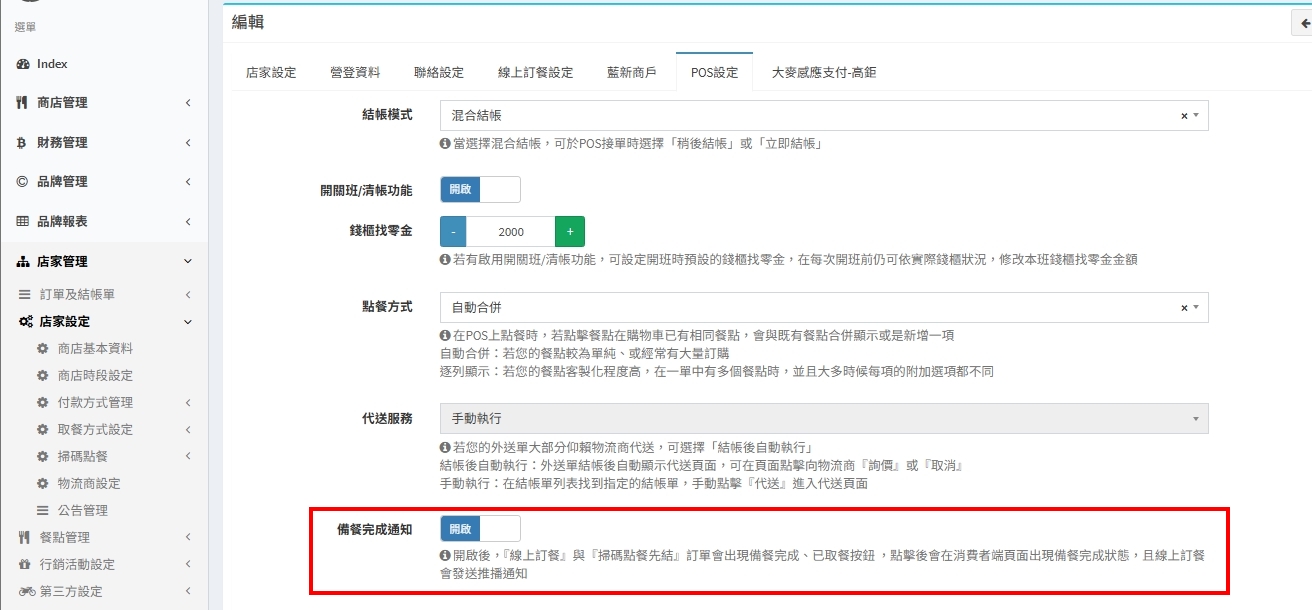Click the plus button to increase 錢櫃找零金
The image size is (1312, 610).
click(570, 232)
